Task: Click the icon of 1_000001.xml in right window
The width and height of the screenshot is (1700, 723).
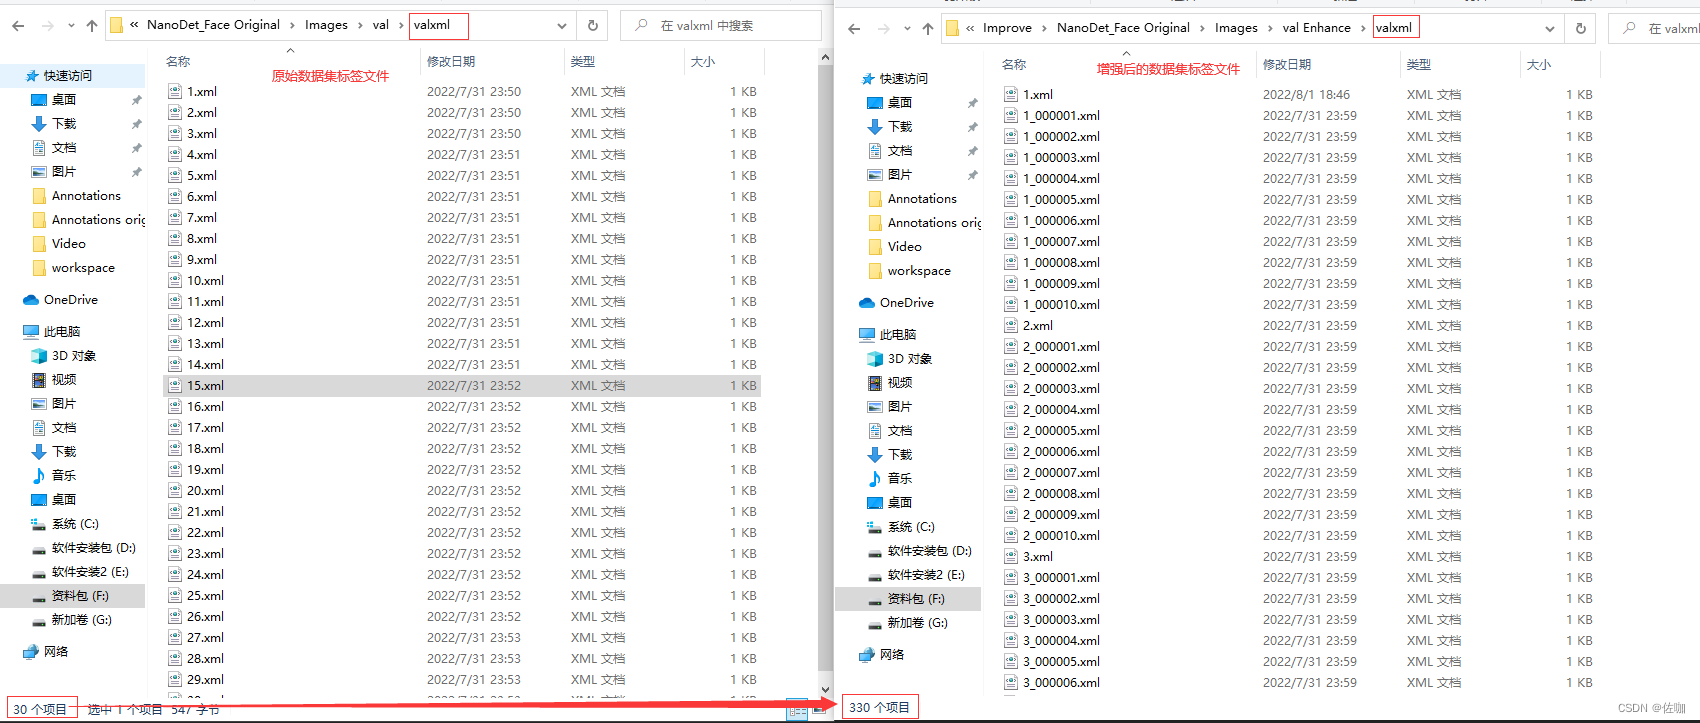Action: [1011, 115]
